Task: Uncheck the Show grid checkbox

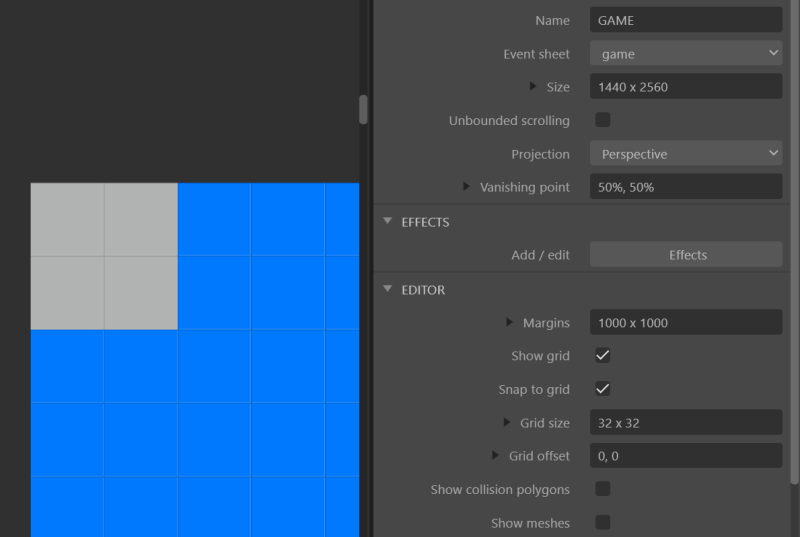Action: coord(603,355)
